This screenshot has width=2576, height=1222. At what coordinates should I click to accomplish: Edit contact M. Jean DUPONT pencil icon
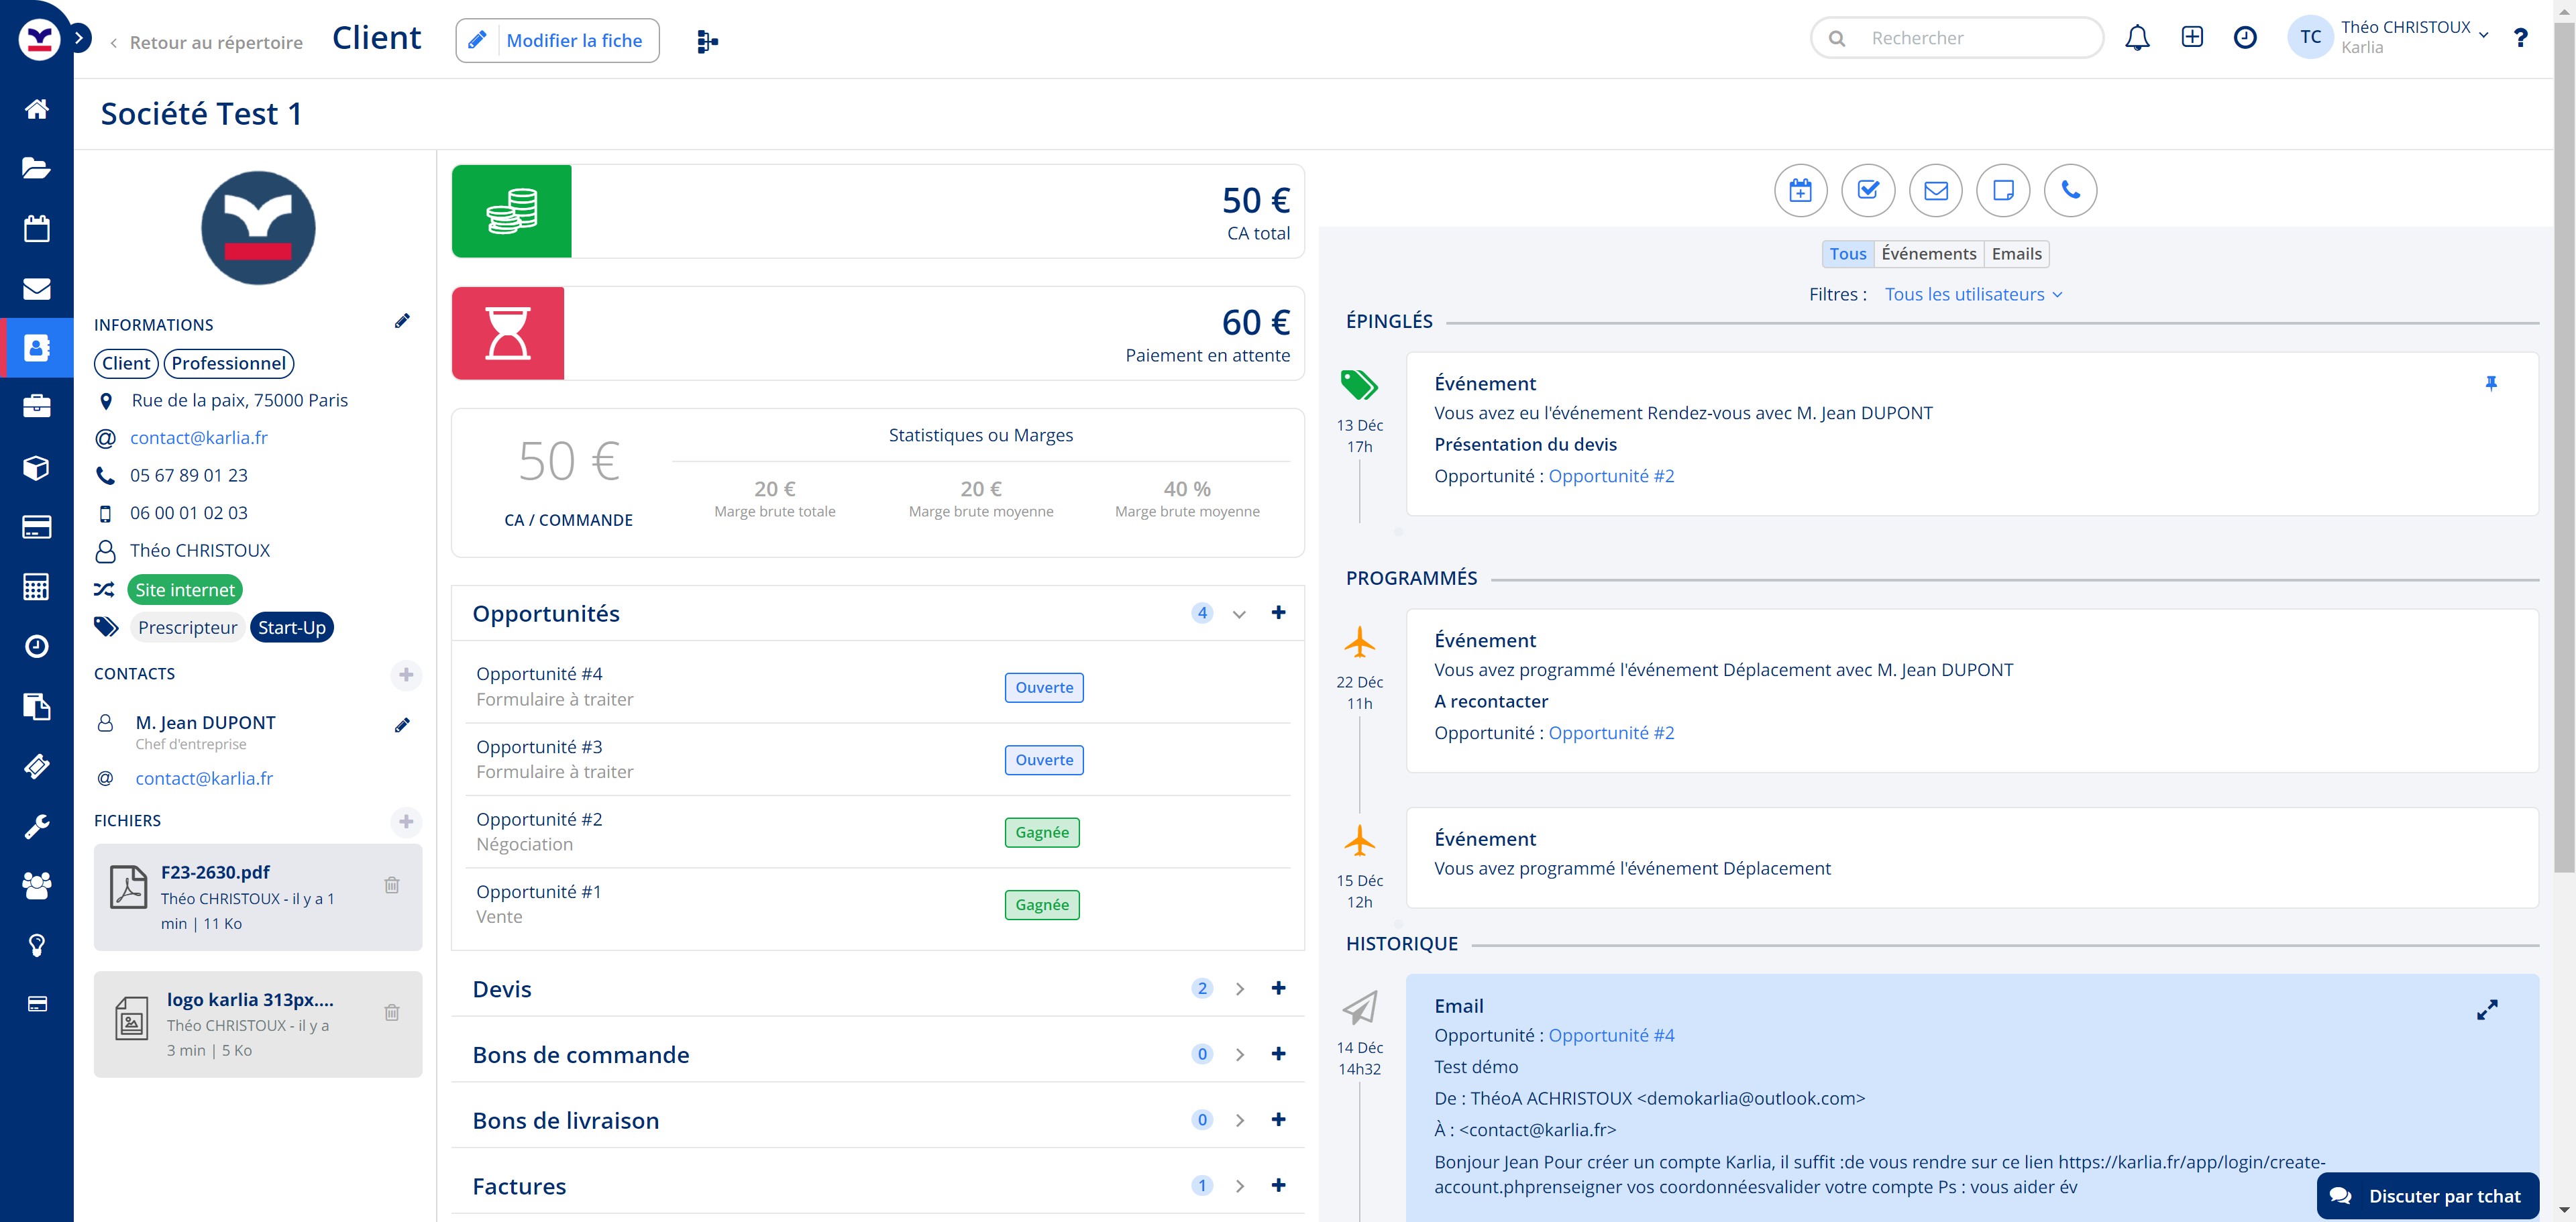pyautogui.click(x=402, y=725)
